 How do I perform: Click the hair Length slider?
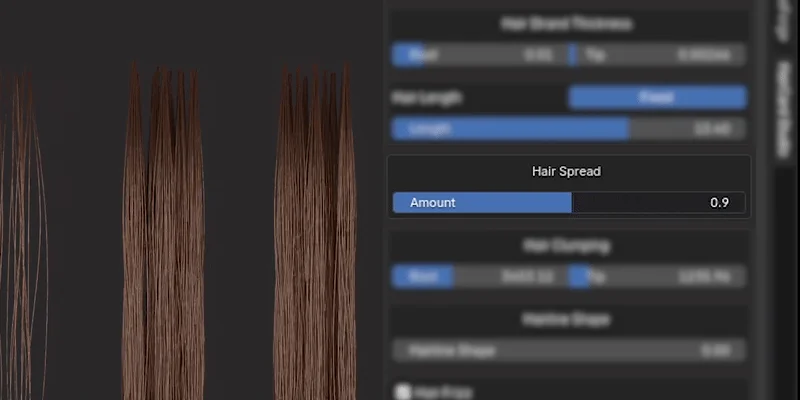click(x=568, y=129)
